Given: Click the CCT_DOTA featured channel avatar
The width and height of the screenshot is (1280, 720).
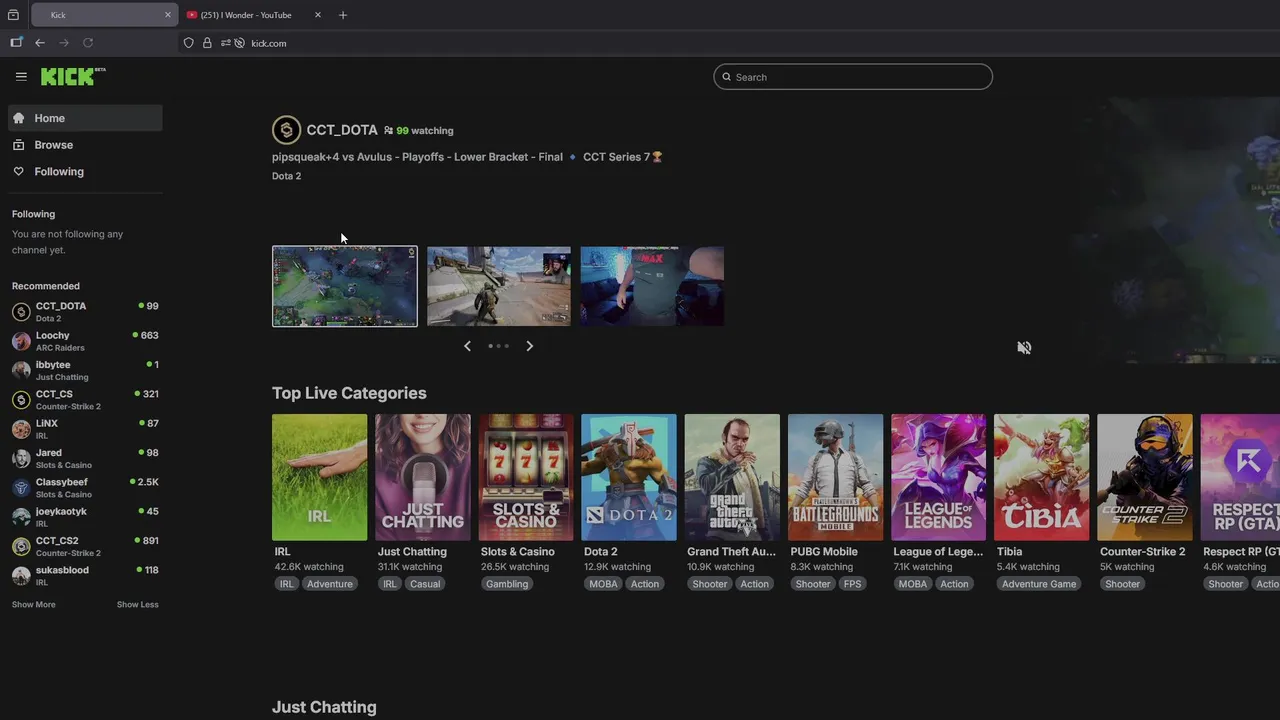Looking at the screenshot, I should [286, 130].
